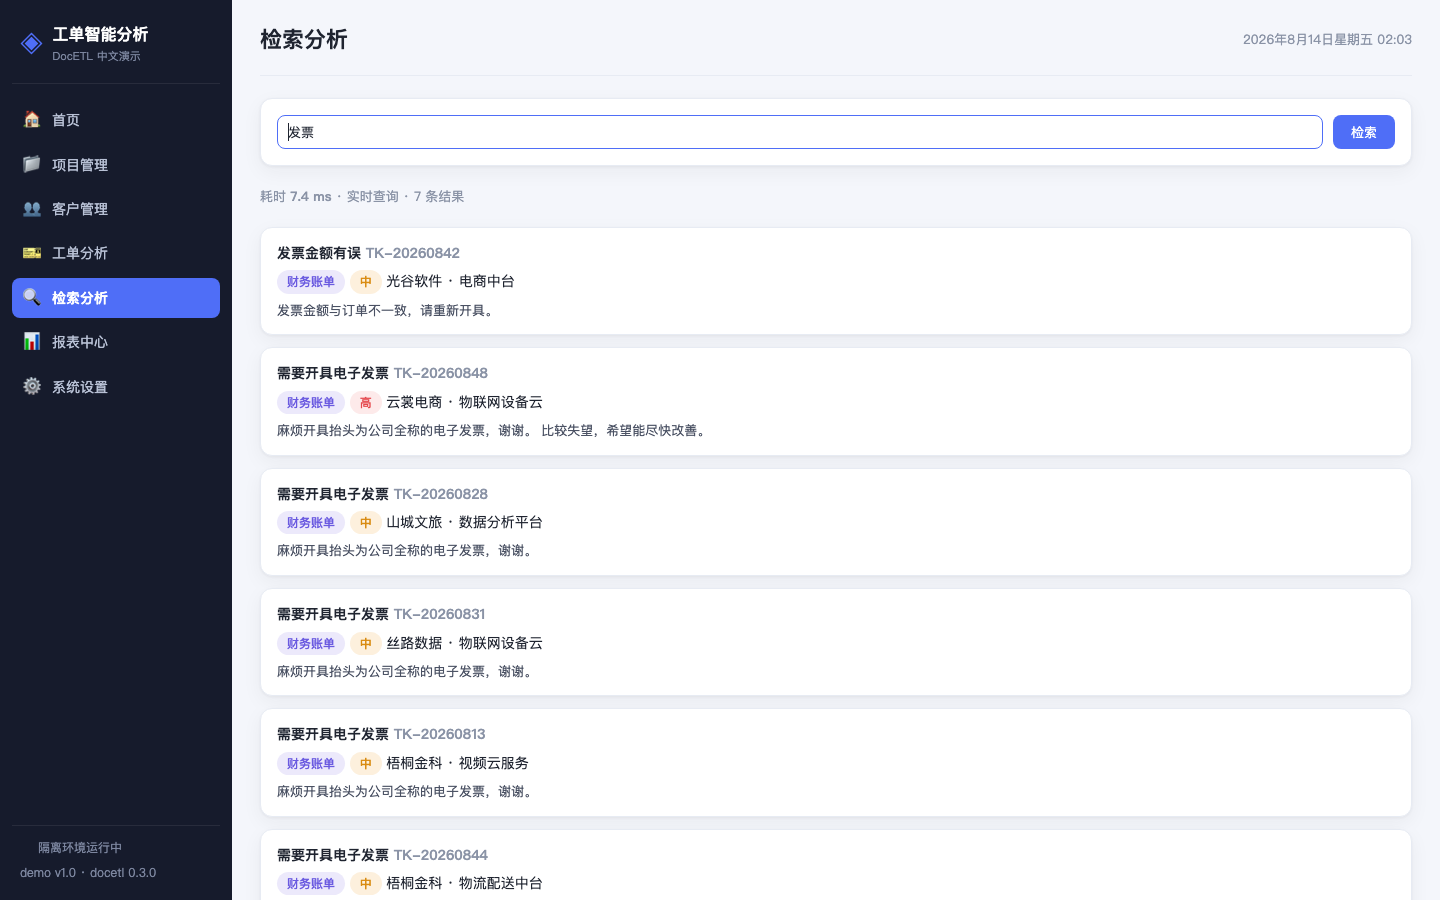Click the magnifier icon beside 检索分析
The height and width of the screenshot is (900, 1440).
pyautogui.click(x=32, y=298)
